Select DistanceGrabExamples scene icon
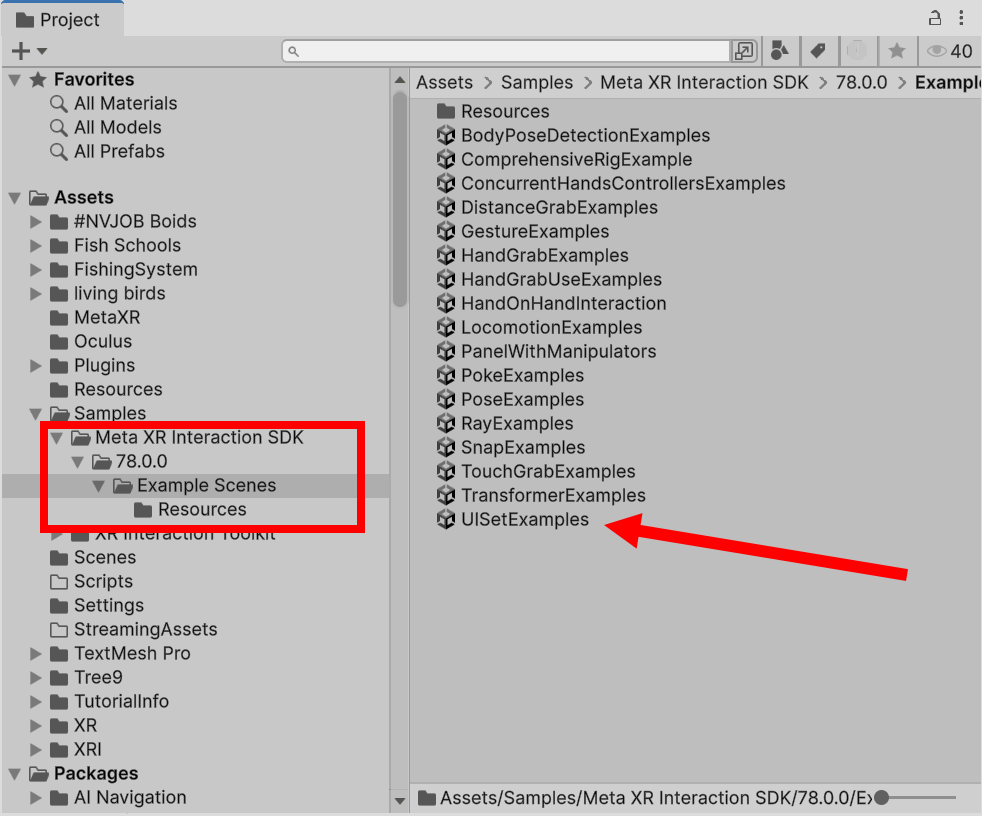The height and width of the screenshot is (816, 982). click(x=446, y=207)
